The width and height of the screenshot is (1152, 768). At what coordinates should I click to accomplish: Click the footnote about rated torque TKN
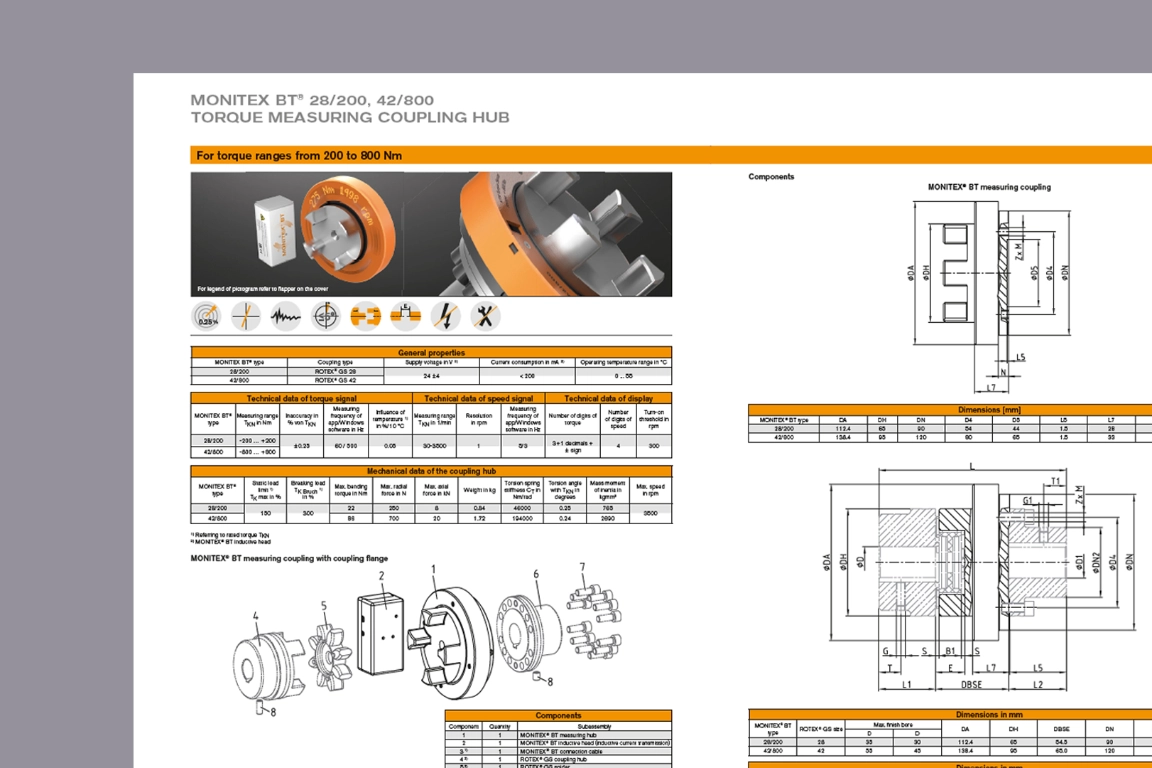(x=228, y=535)
